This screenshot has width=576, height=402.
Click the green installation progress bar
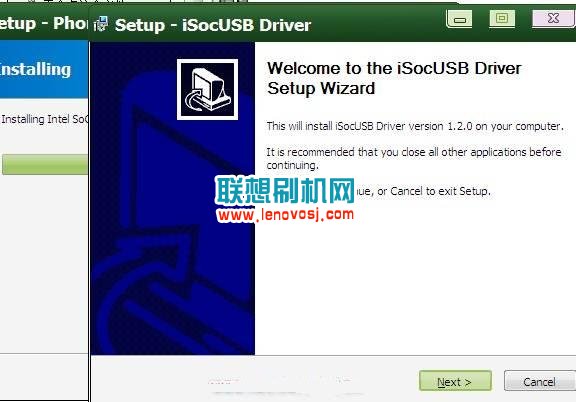click(x=44, y=164)
